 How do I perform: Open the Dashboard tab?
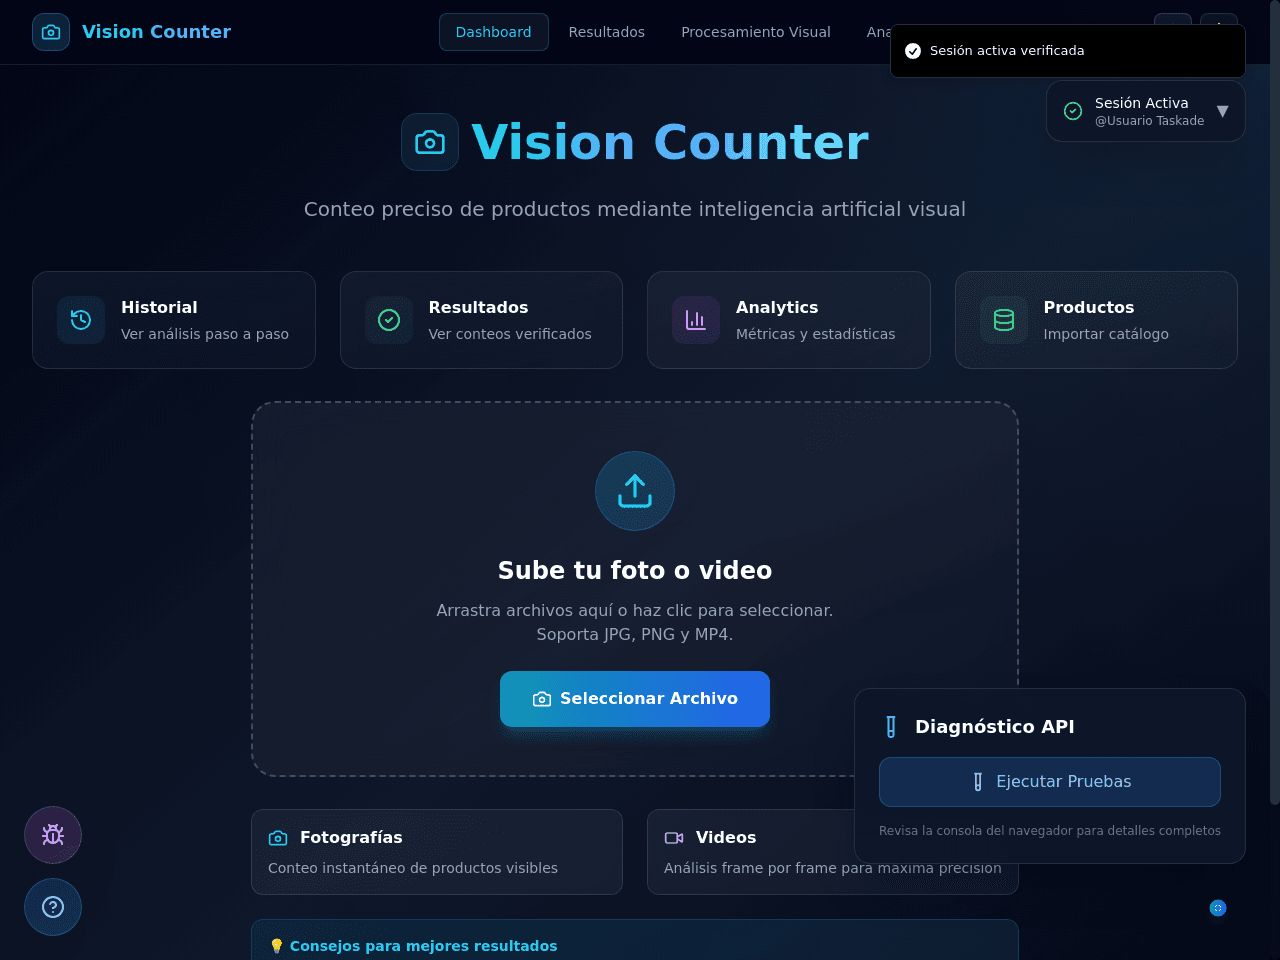point(494,32)
